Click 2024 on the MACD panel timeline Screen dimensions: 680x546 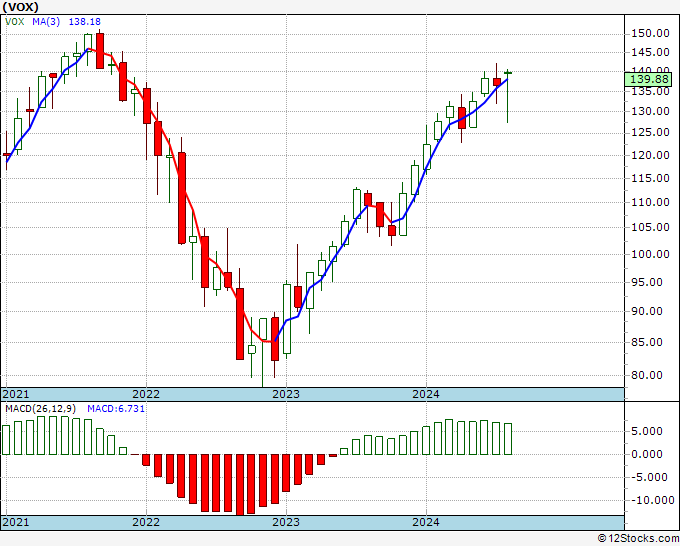426,522
